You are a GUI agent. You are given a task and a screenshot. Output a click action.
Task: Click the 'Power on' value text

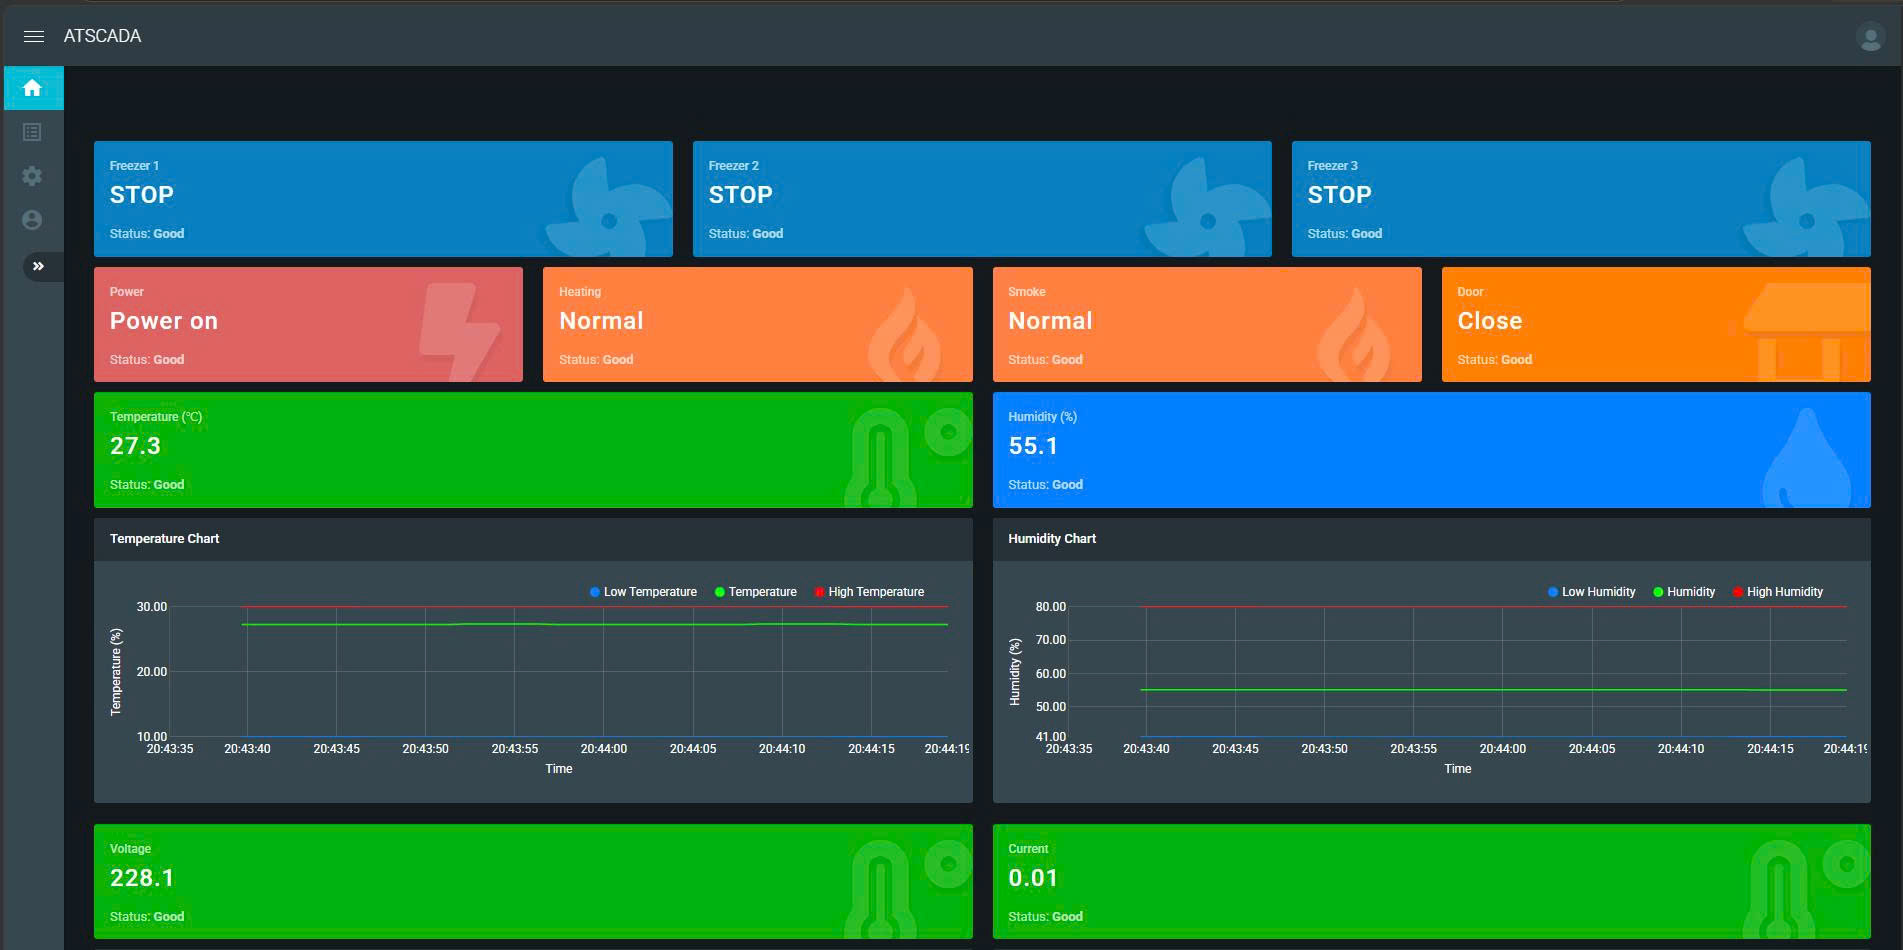point(164,321)
